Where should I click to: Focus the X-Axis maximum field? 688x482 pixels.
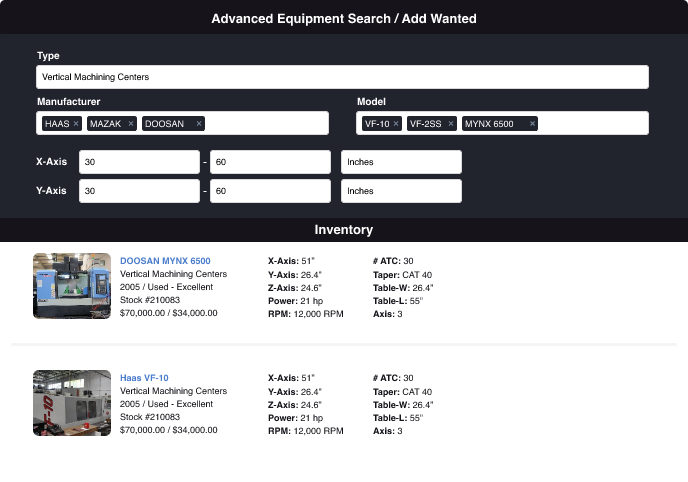pos(270,162)
